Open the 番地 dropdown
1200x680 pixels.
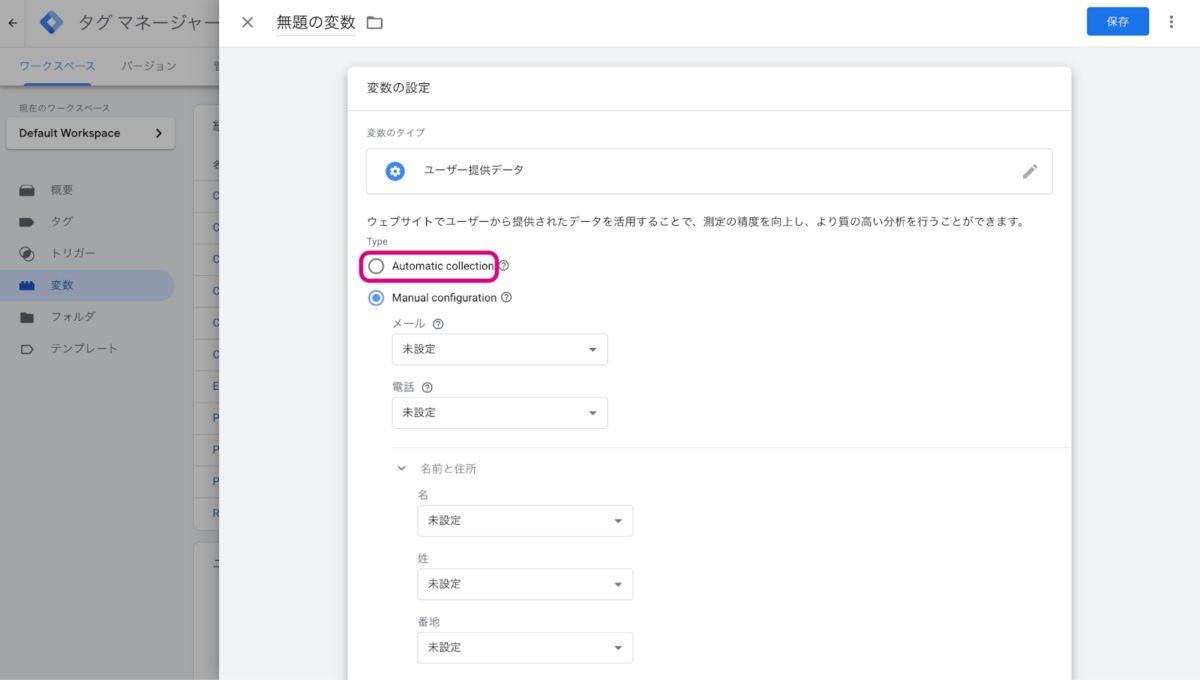(x=524, y=648)
